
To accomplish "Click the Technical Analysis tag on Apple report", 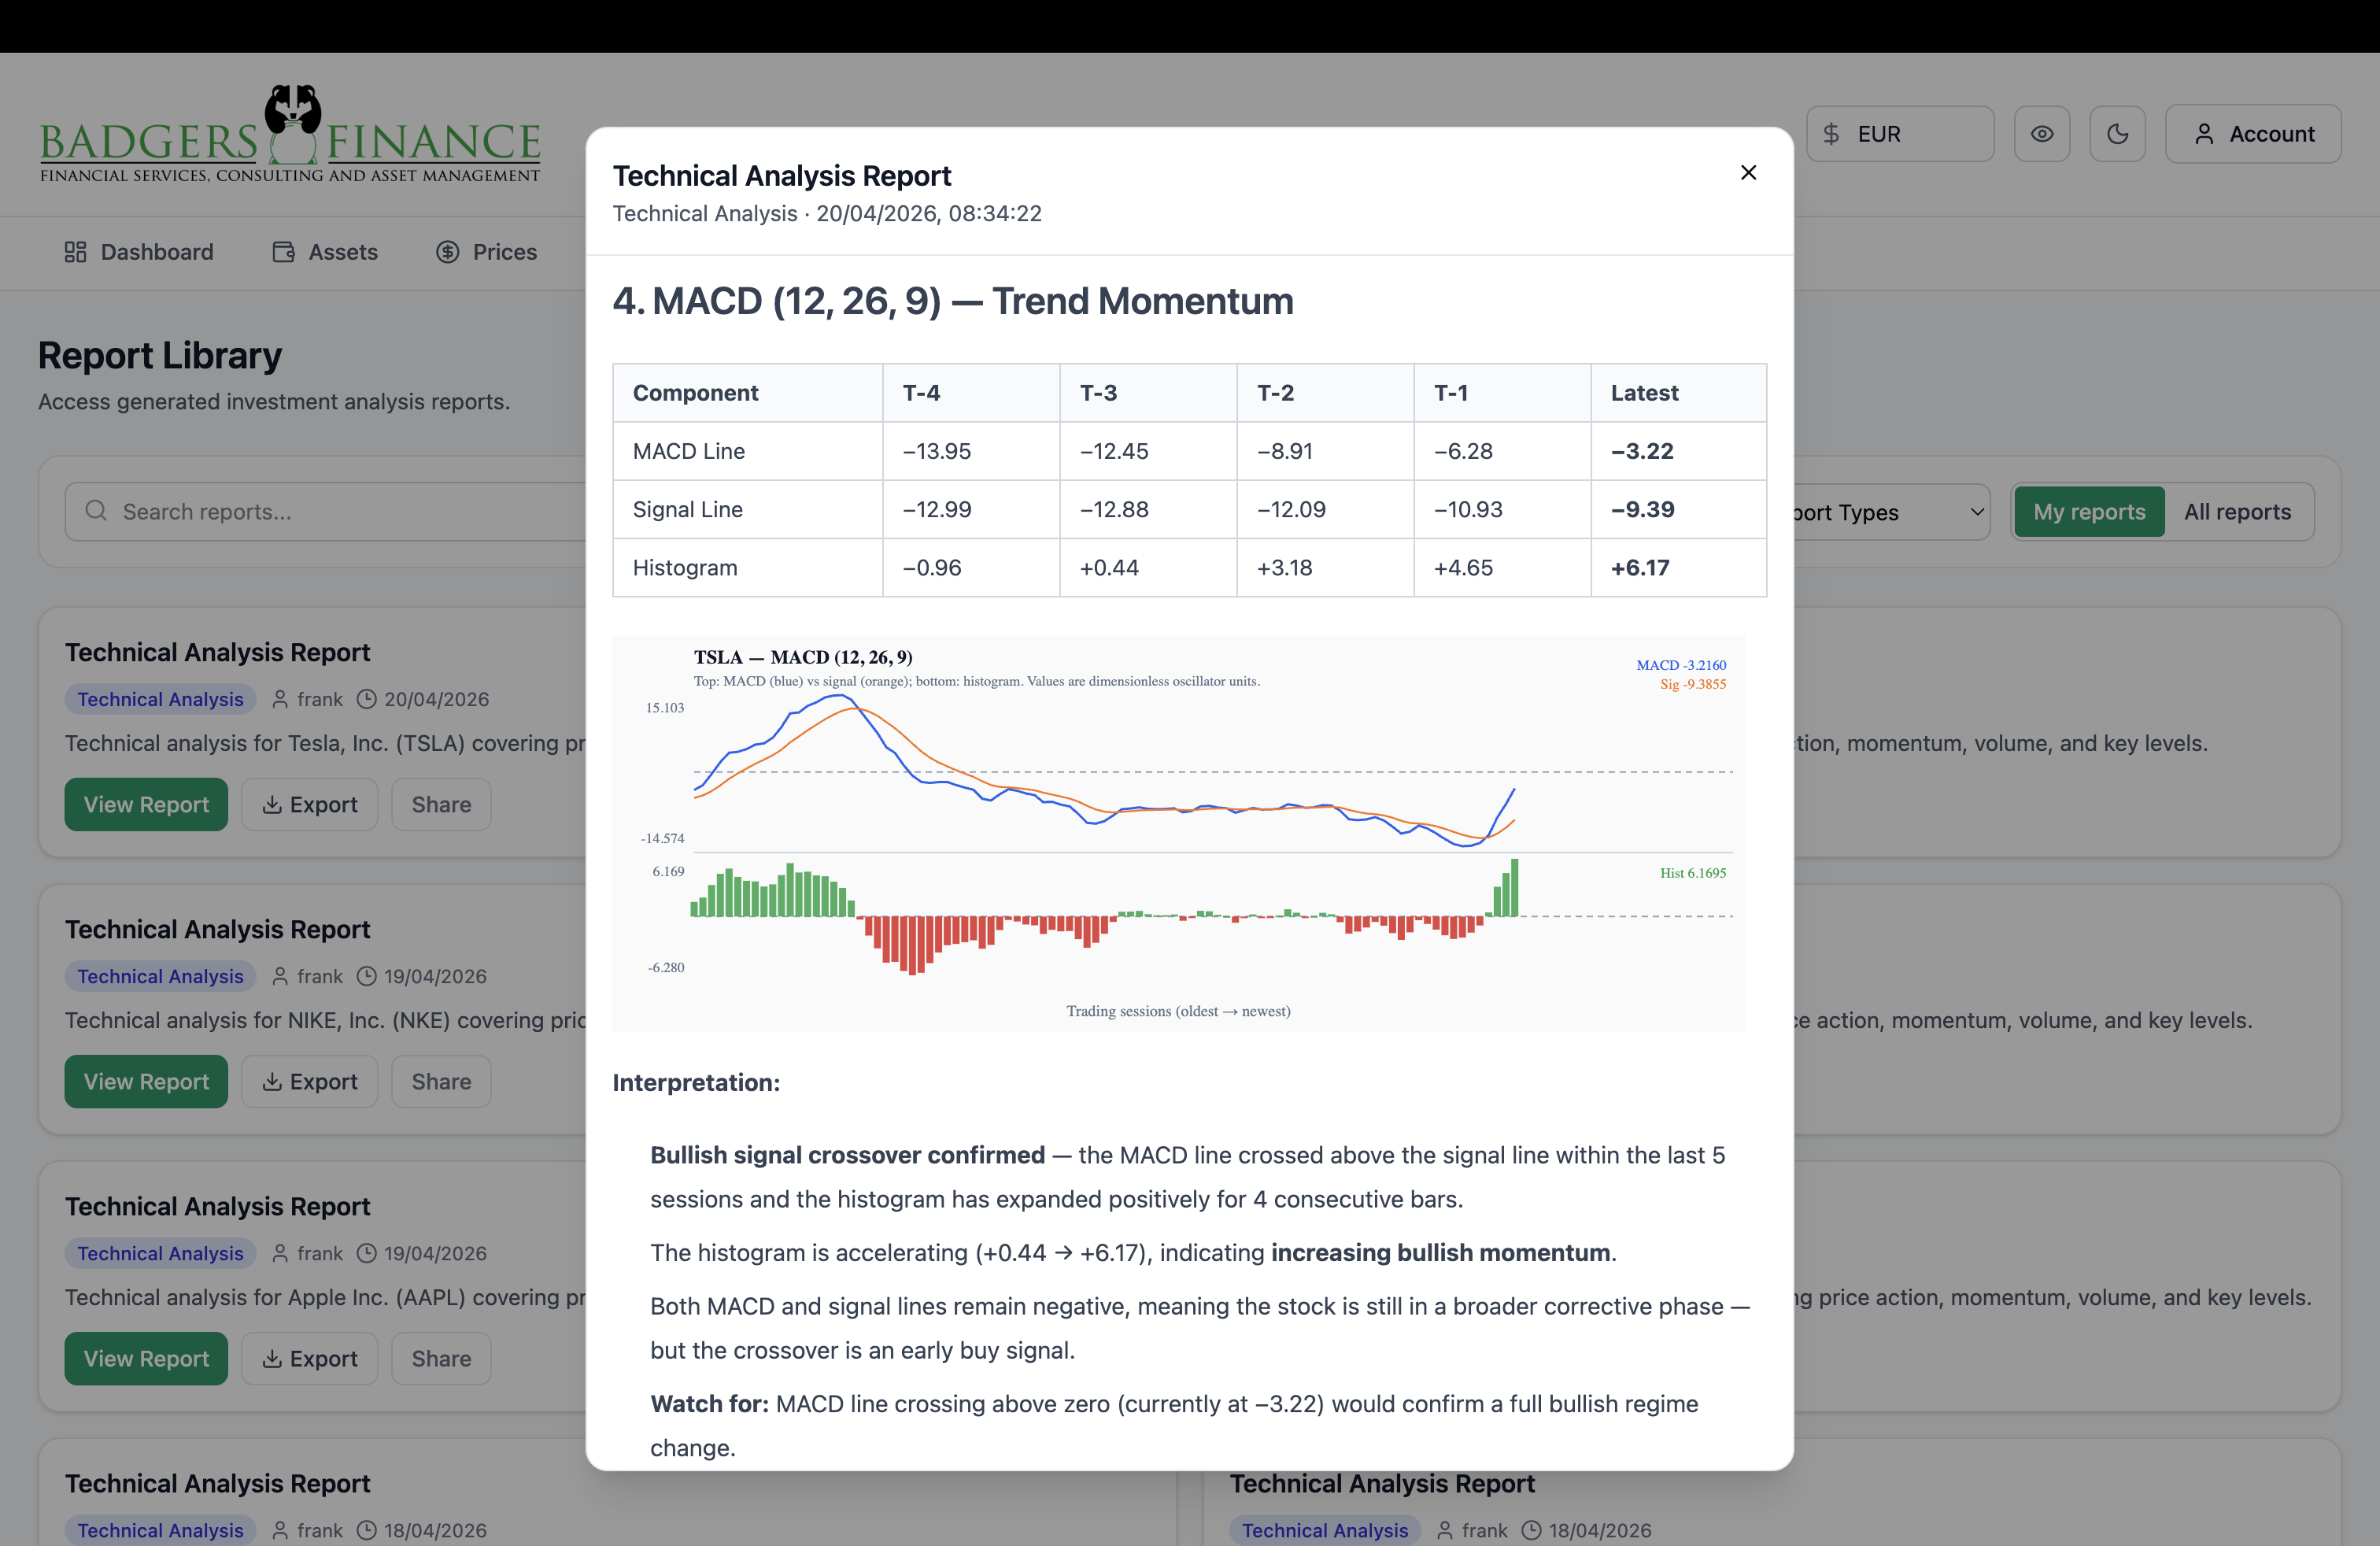I will pyautogui.click(x=160, y=1253).
